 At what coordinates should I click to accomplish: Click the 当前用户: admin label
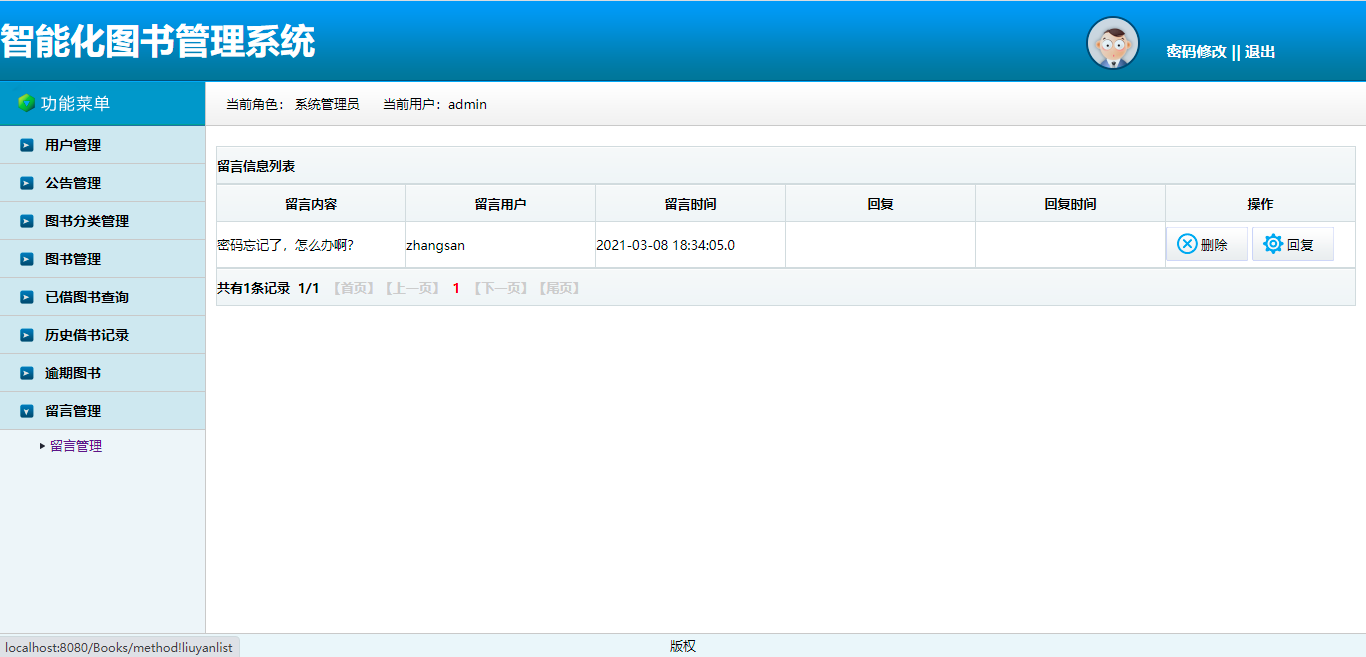pos(435,104)
